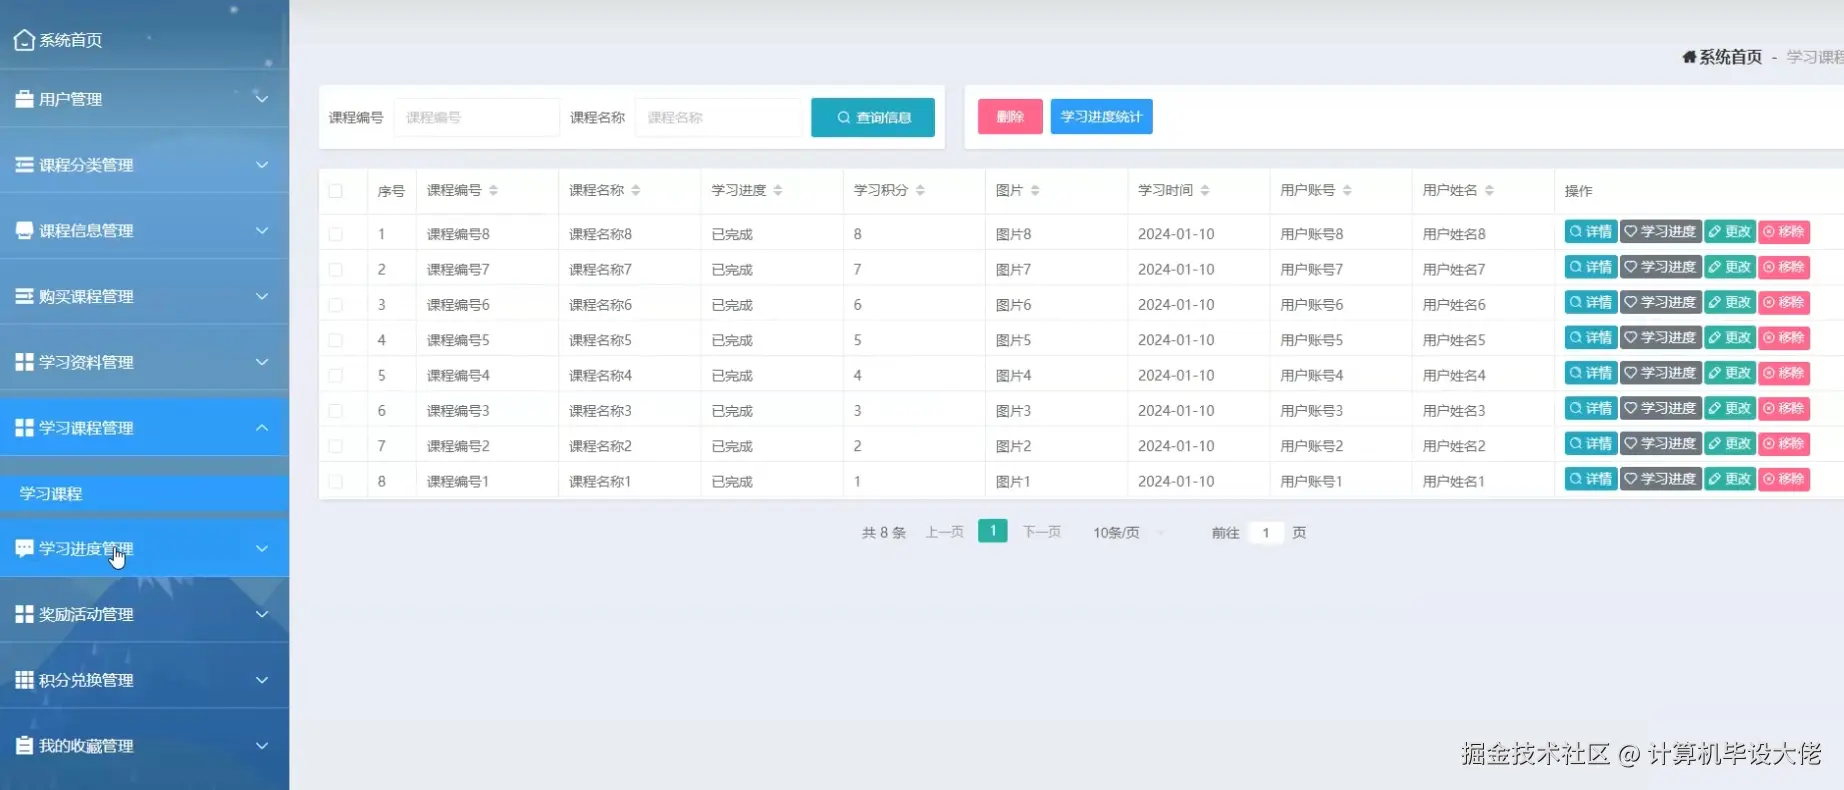Click 更改 for row 课程编号6
1844x790 pixels.
click(x=1730, y=302)
